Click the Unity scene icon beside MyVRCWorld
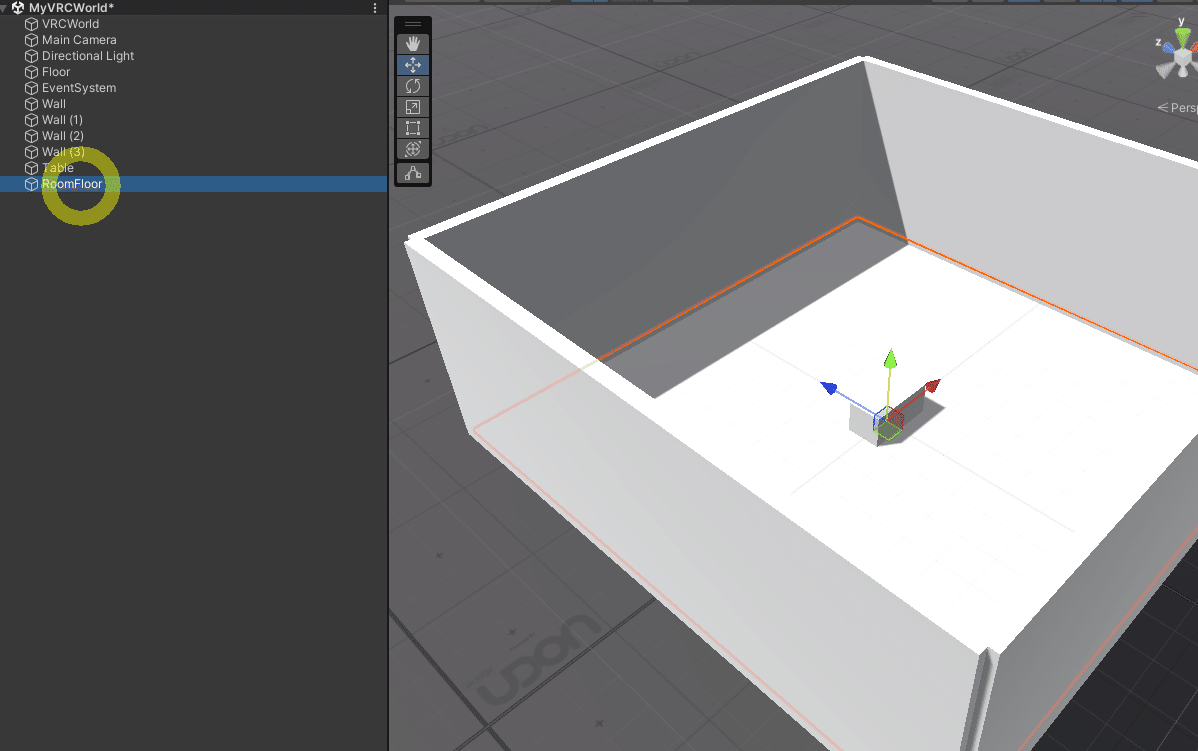 pyautogui.click(x=18, y=8)
